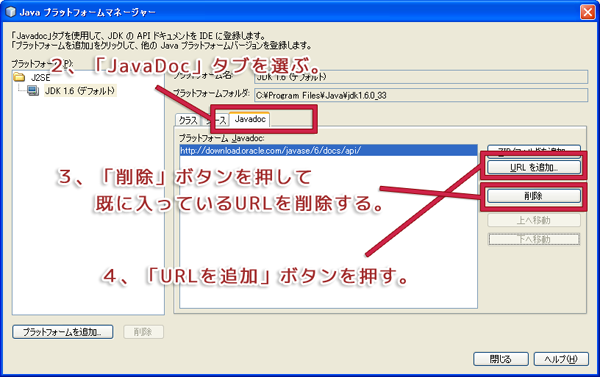Switch to the クラス tab
Screen dimensions: 600x377
coord(188,120)
